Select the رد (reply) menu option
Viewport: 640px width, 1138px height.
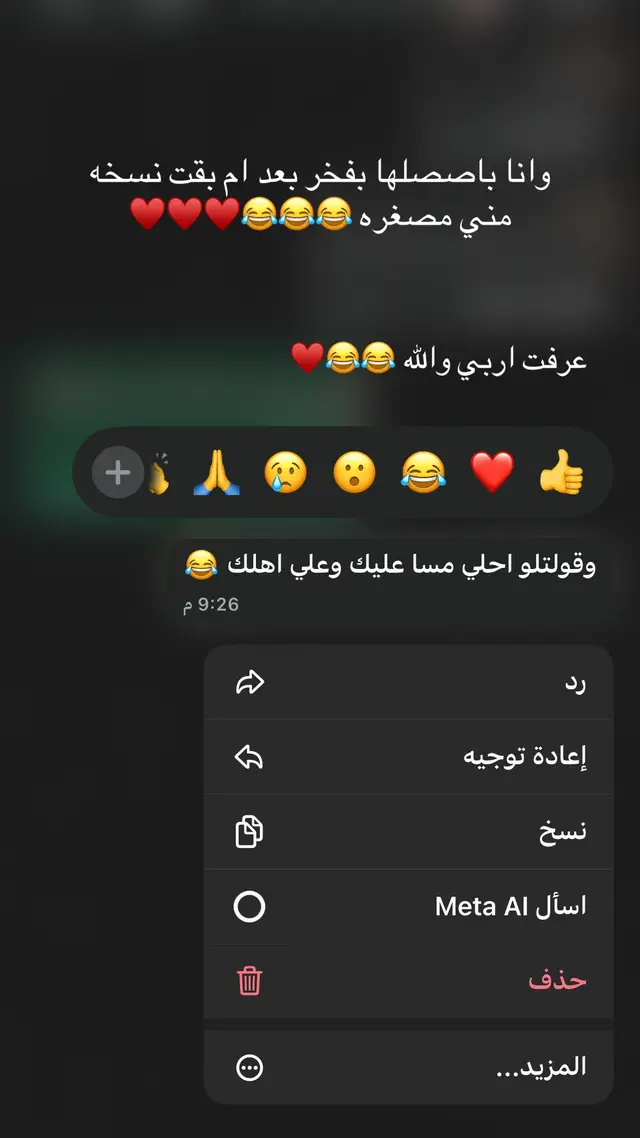pos(409,683)
